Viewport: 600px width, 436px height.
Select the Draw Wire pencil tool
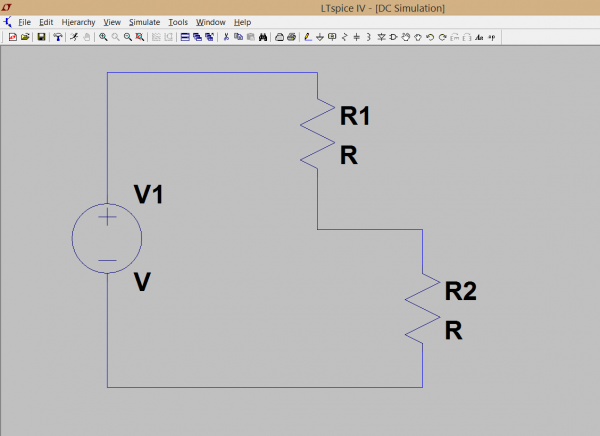click(308, 37)
